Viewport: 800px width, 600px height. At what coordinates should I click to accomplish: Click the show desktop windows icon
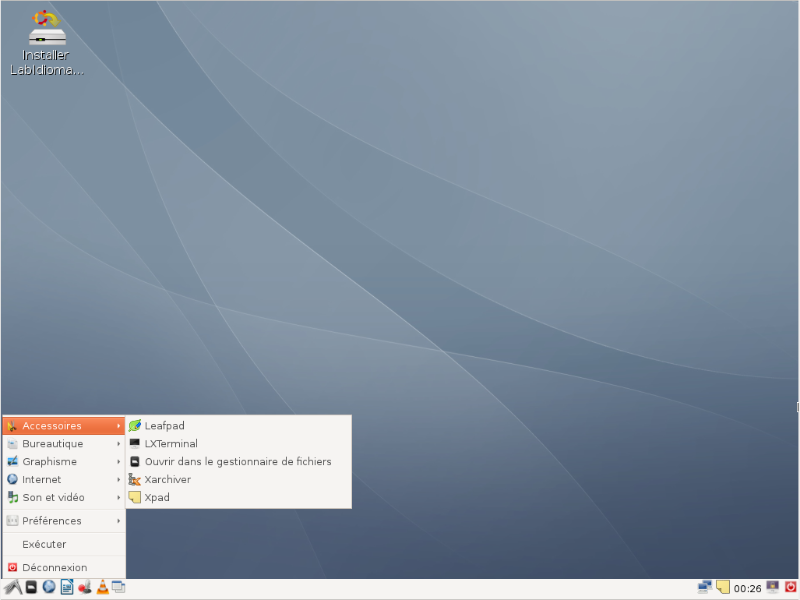[118, 588]
